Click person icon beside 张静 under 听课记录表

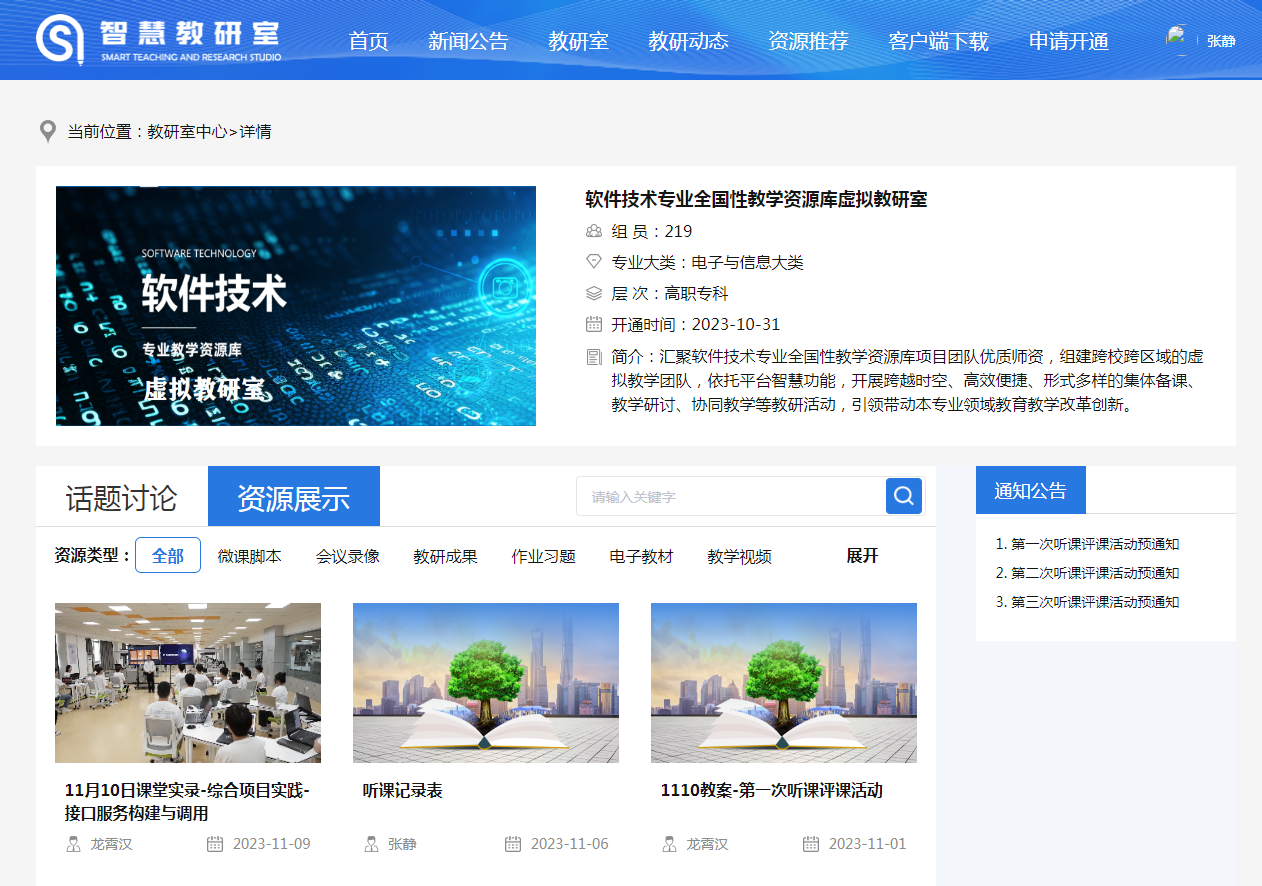371,844
